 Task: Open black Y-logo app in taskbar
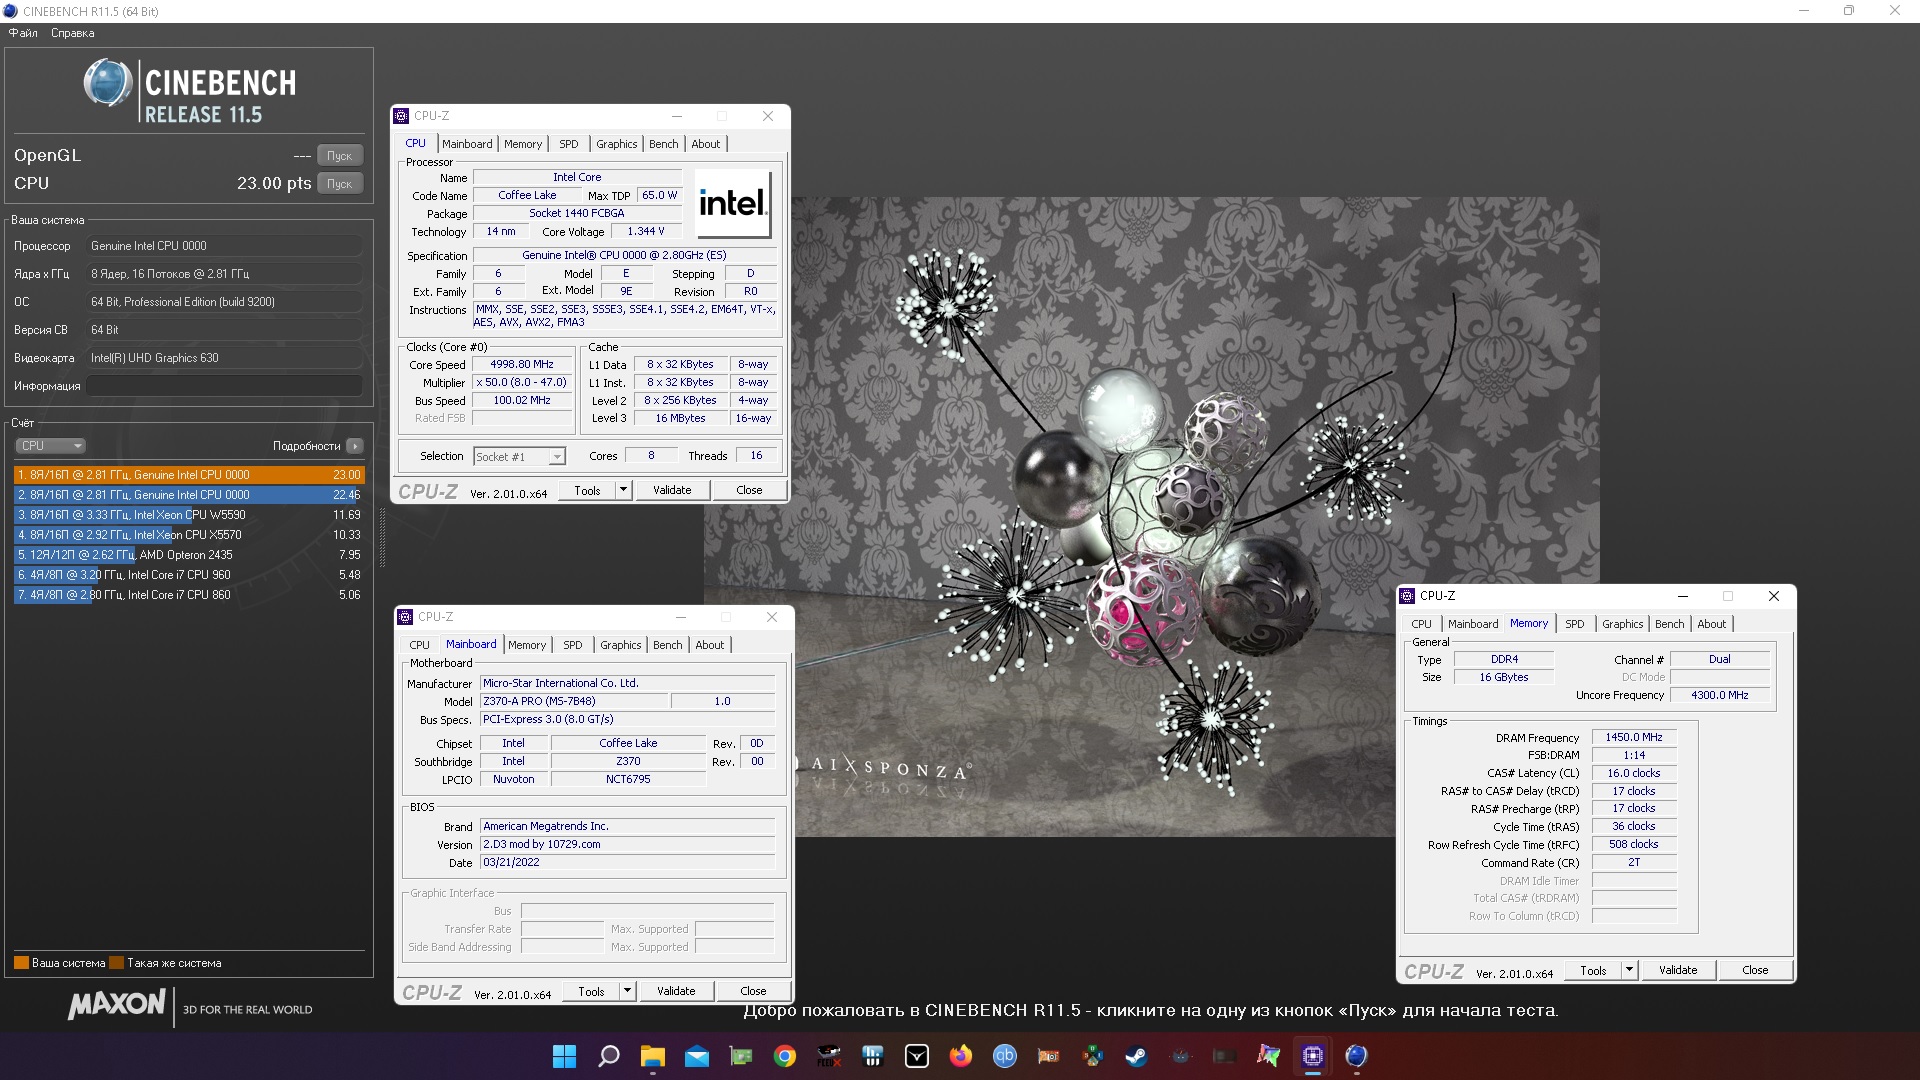[916, 1056]
